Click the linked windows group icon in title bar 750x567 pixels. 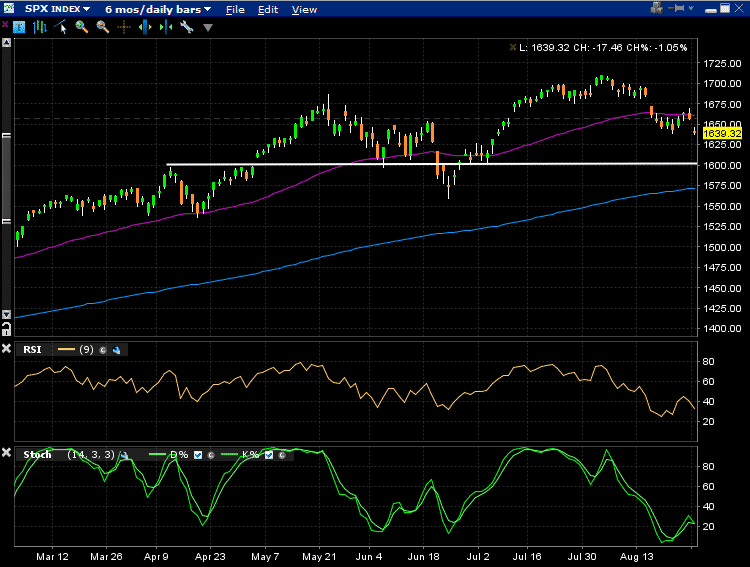pos(656,8)
